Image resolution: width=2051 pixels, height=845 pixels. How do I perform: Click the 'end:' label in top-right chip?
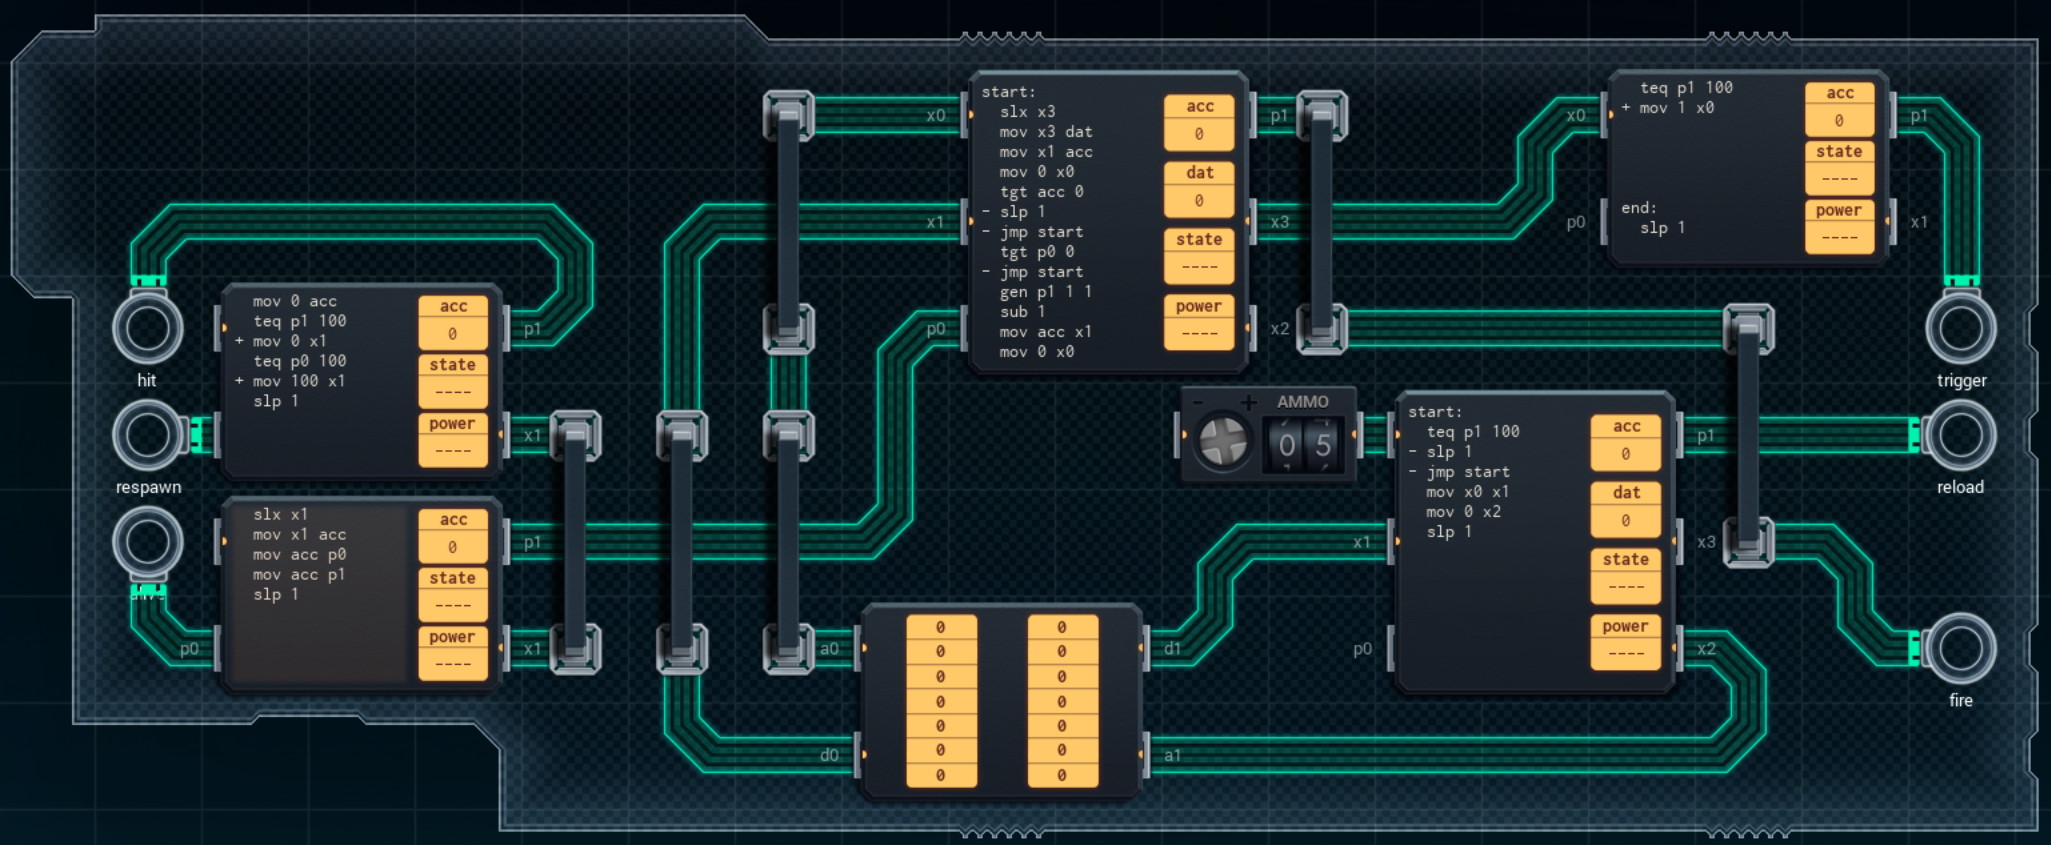coord(1638,208)
